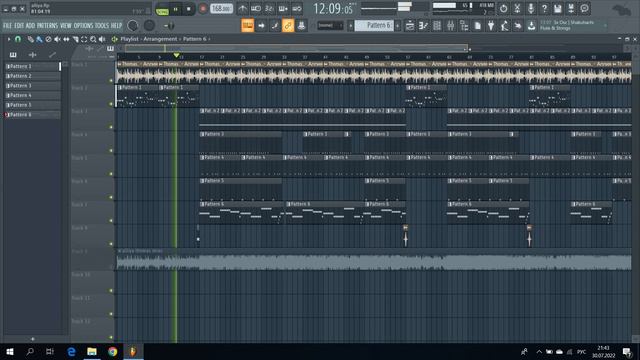
Task: Open the ADD menu
Action: (x=30, y=26)
